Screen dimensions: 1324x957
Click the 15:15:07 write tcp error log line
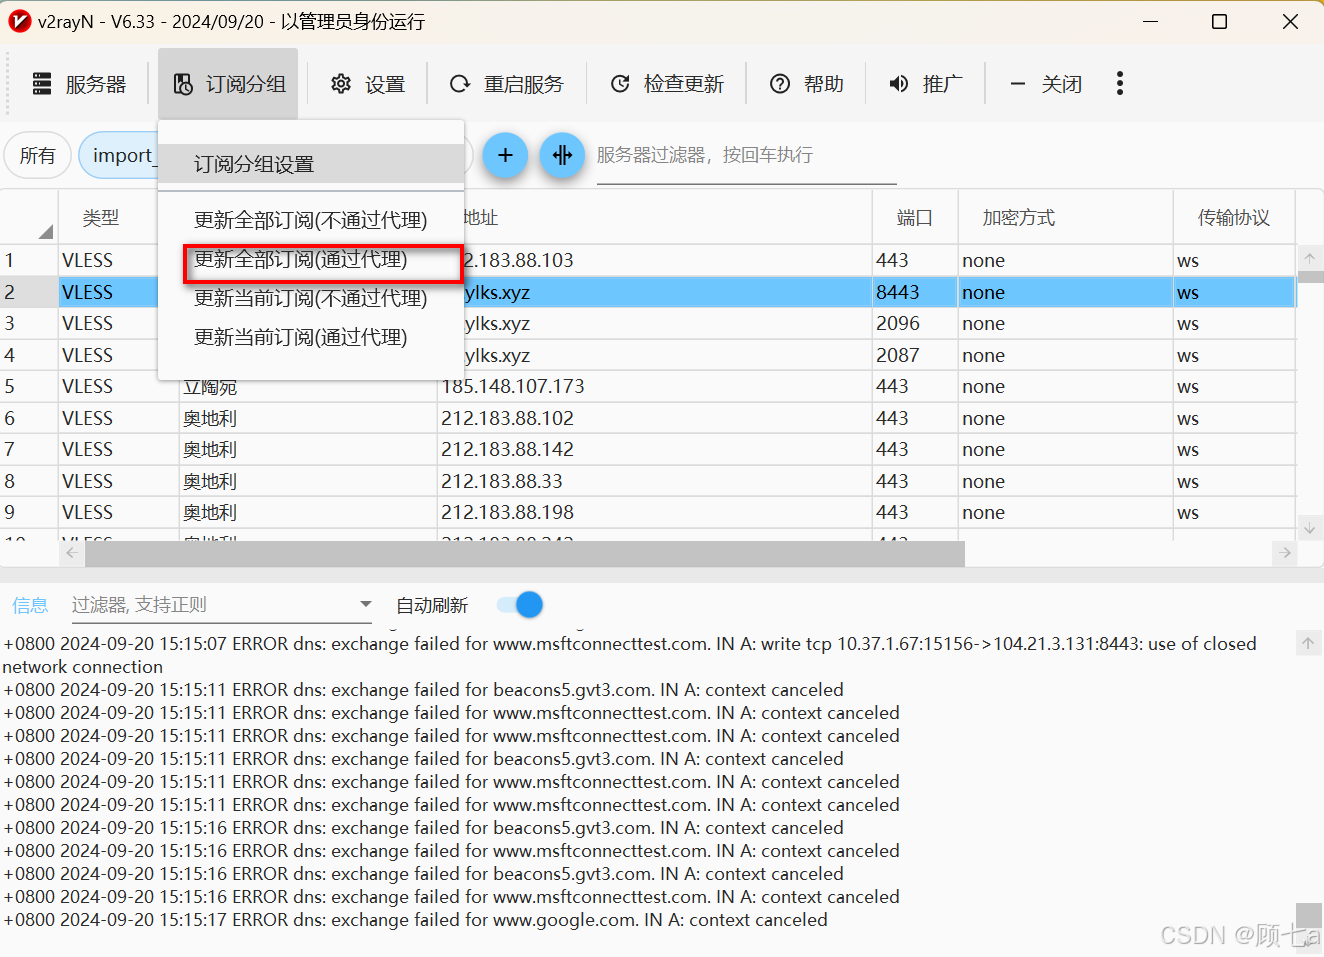point(630,655)
